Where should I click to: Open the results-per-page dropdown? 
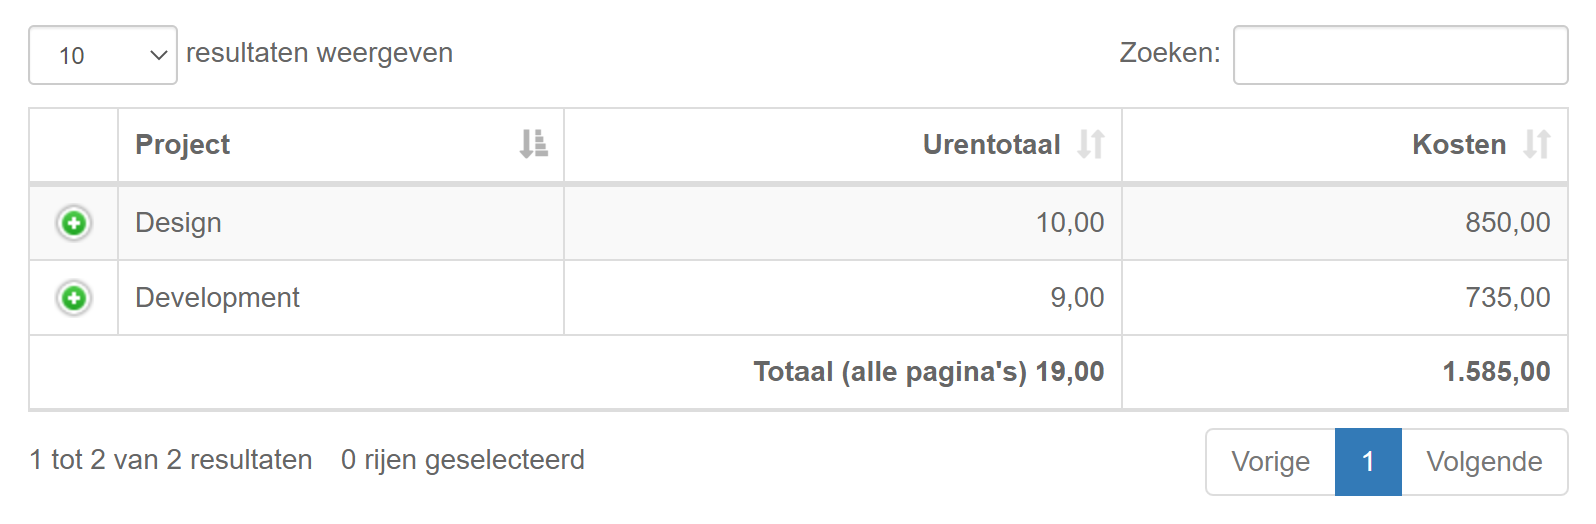103,55
